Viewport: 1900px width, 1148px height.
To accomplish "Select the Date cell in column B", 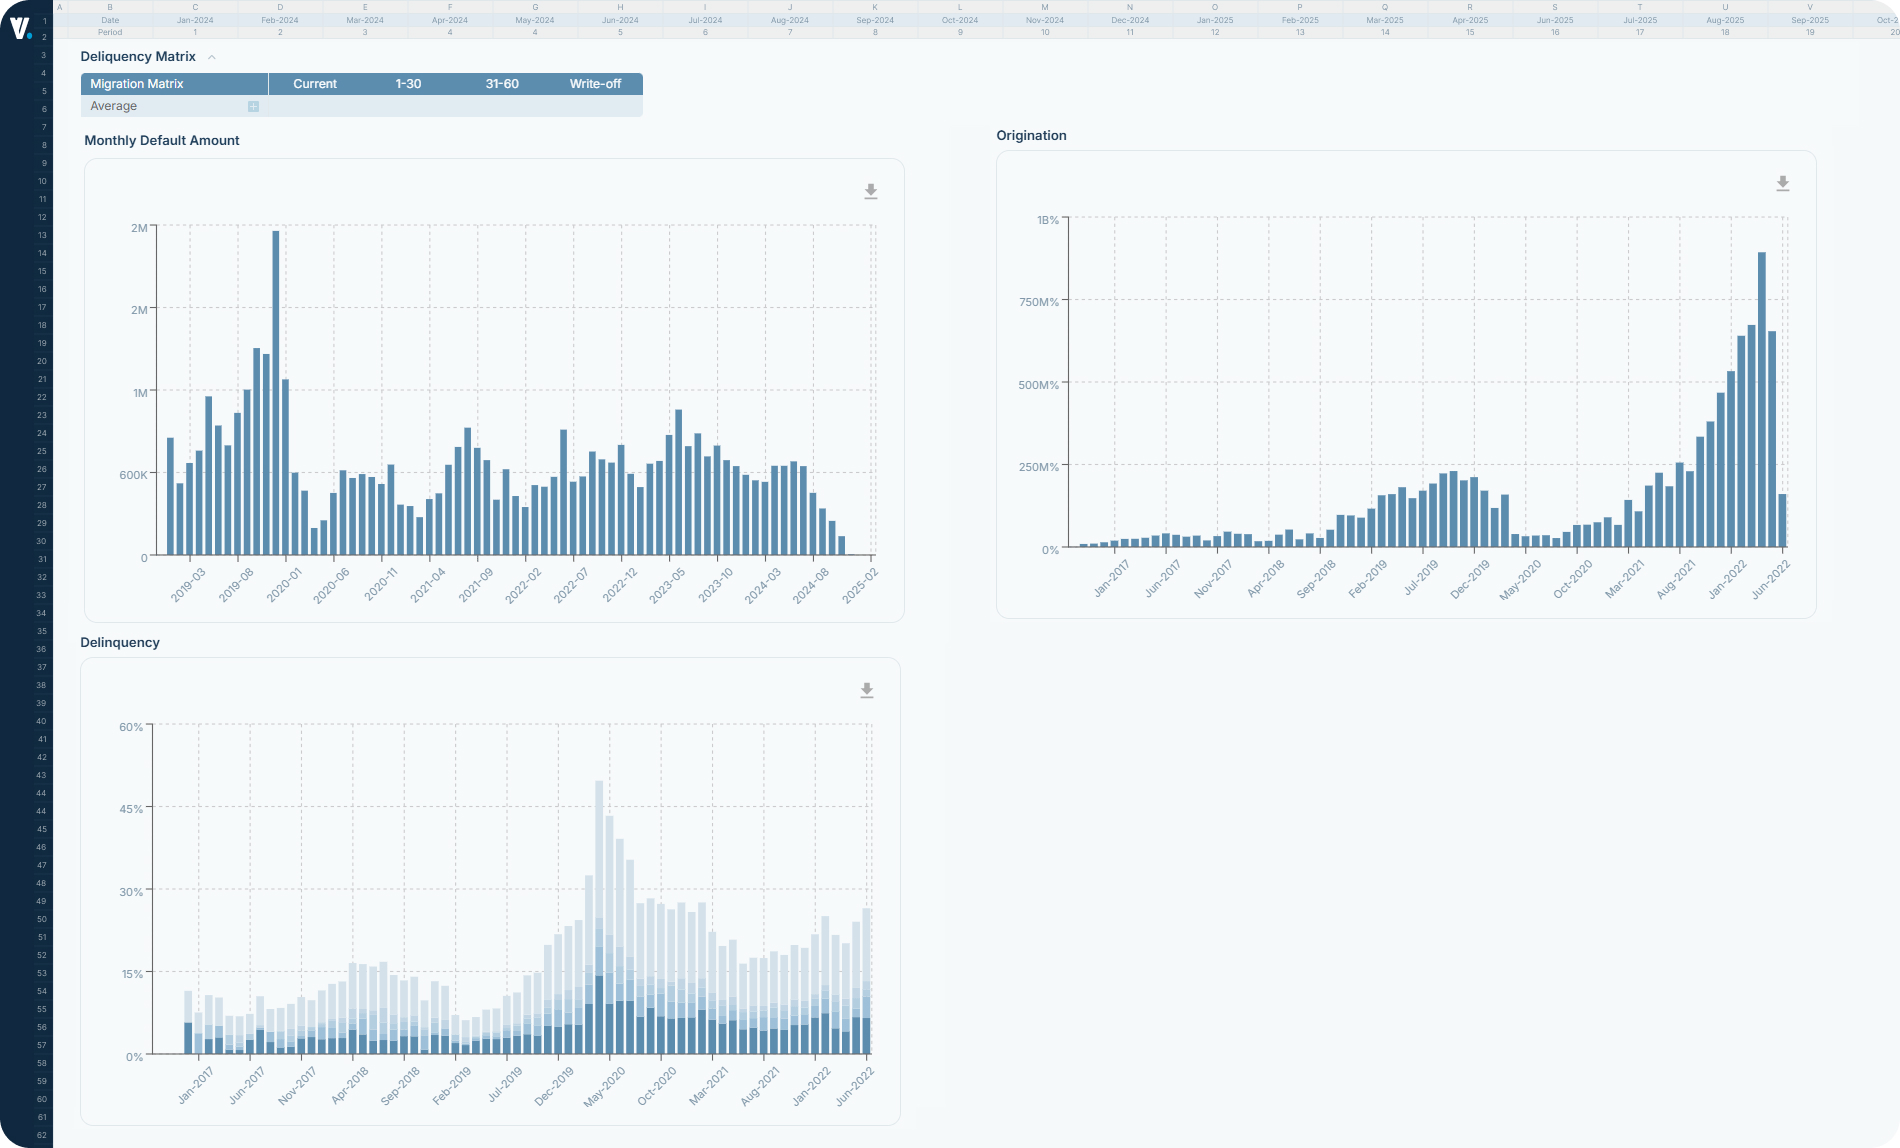I will coord(110,20).
